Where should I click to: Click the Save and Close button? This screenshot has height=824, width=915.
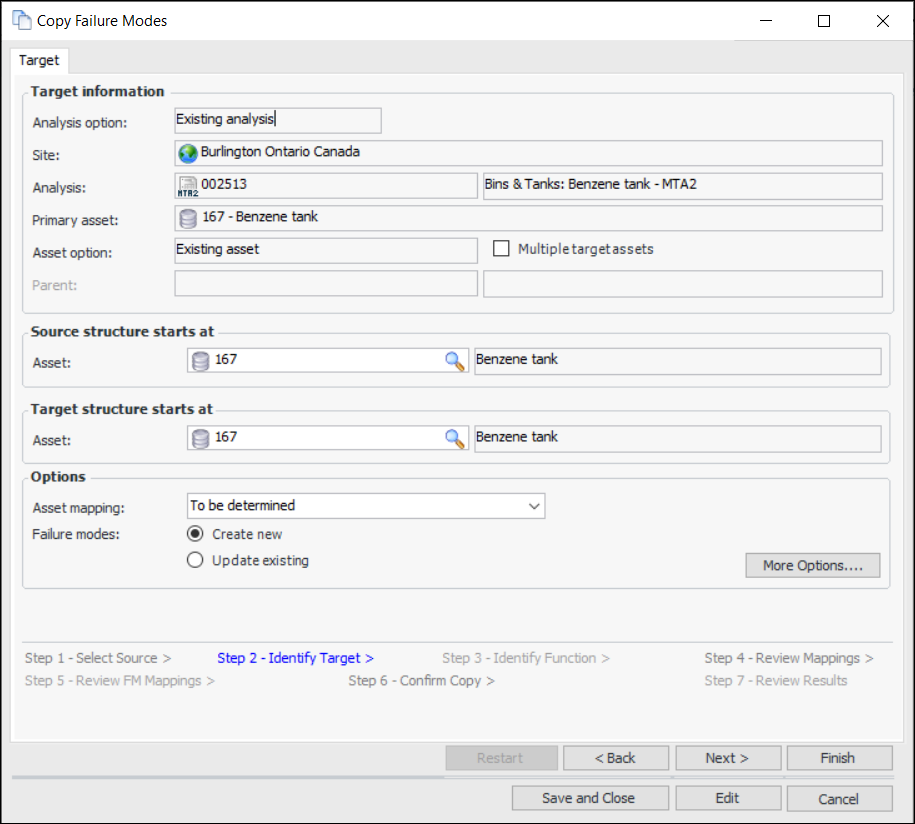[588, 798]
